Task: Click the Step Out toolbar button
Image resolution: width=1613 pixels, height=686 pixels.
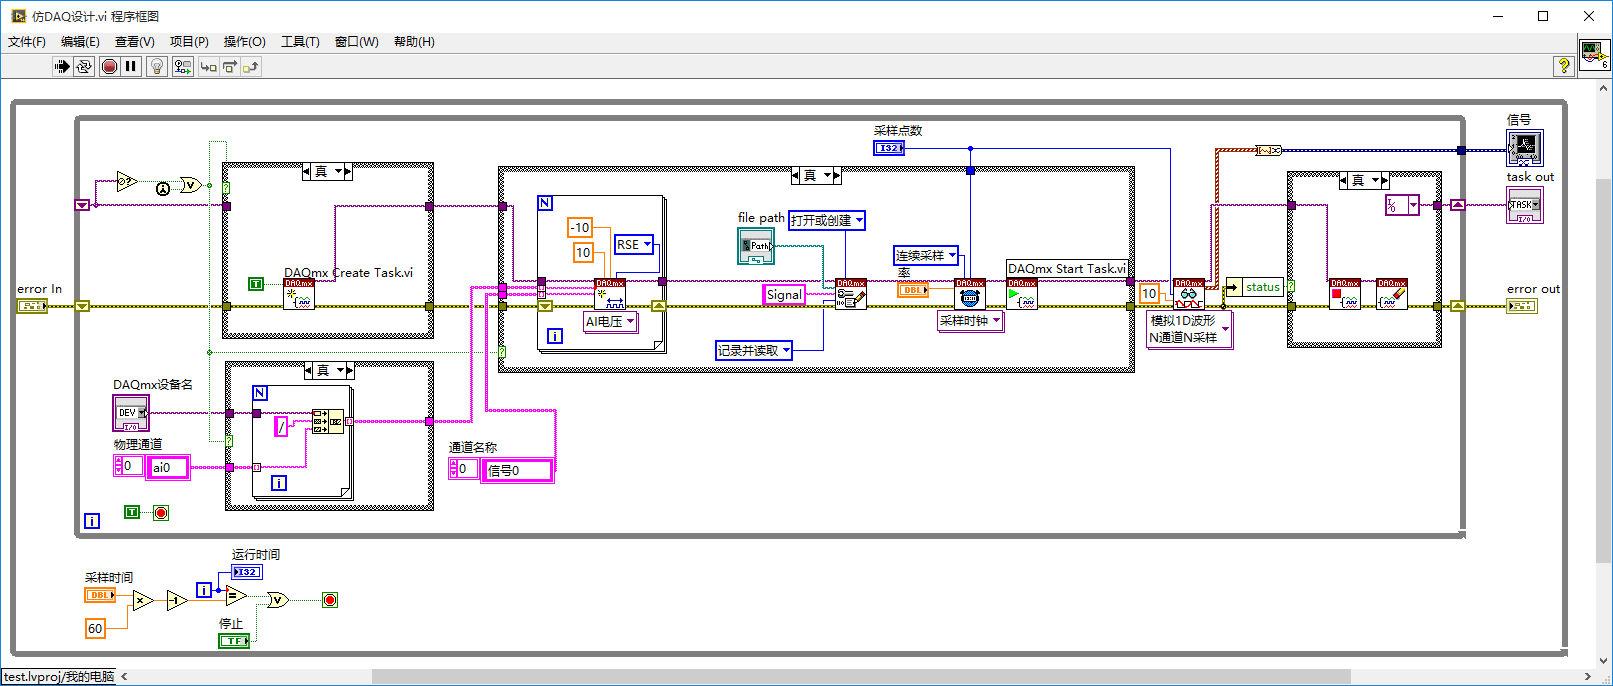Action: 251,66
